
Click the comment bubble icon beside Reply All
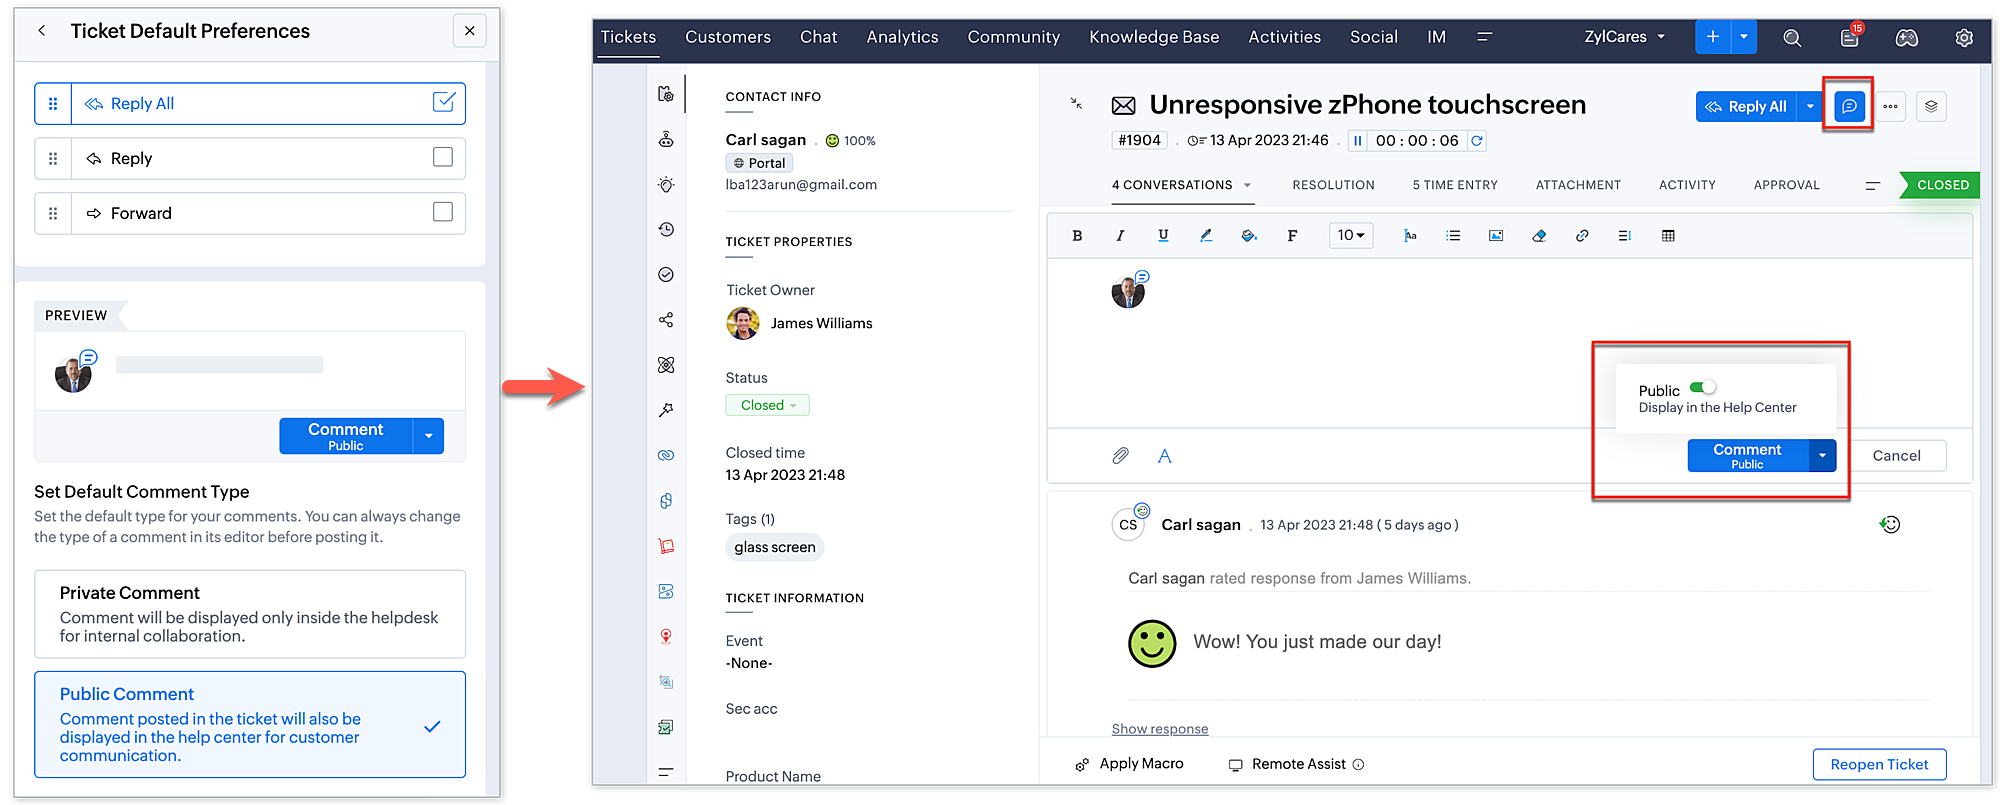pyautogui.click(x=1850, y=106)
